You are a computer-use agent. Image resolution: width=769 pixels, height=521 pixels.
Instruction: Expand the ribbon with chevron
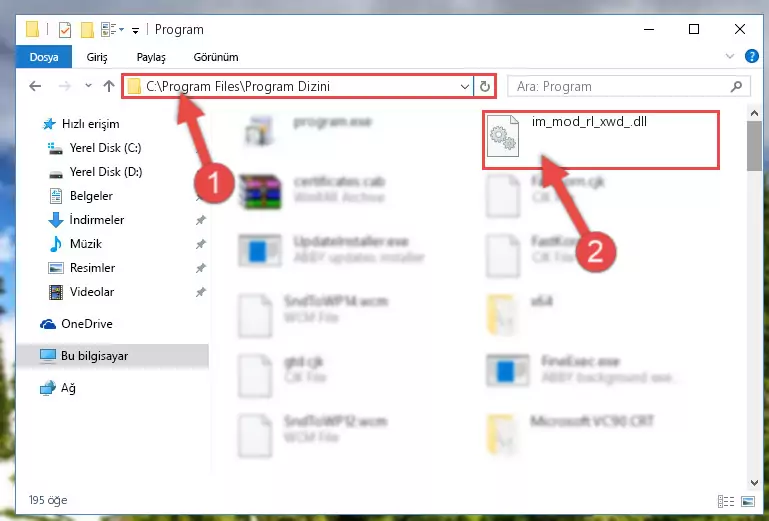(x=730, y=56)
